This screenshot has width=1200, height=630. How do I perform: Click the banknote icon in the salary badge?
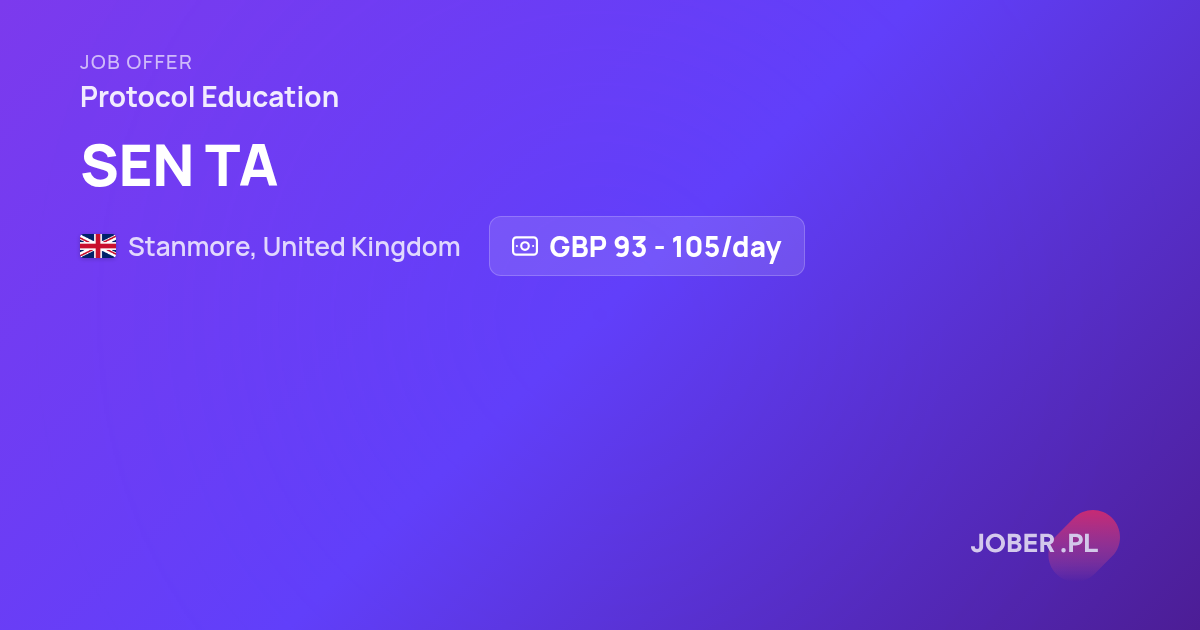point(525,246)
